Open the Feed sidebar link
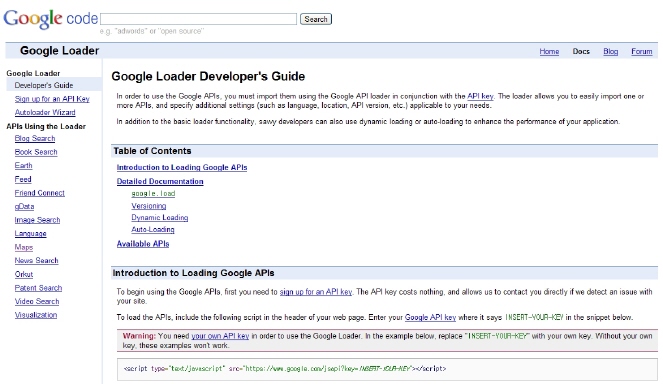The image size is (663, 384). tap(23, 179)
